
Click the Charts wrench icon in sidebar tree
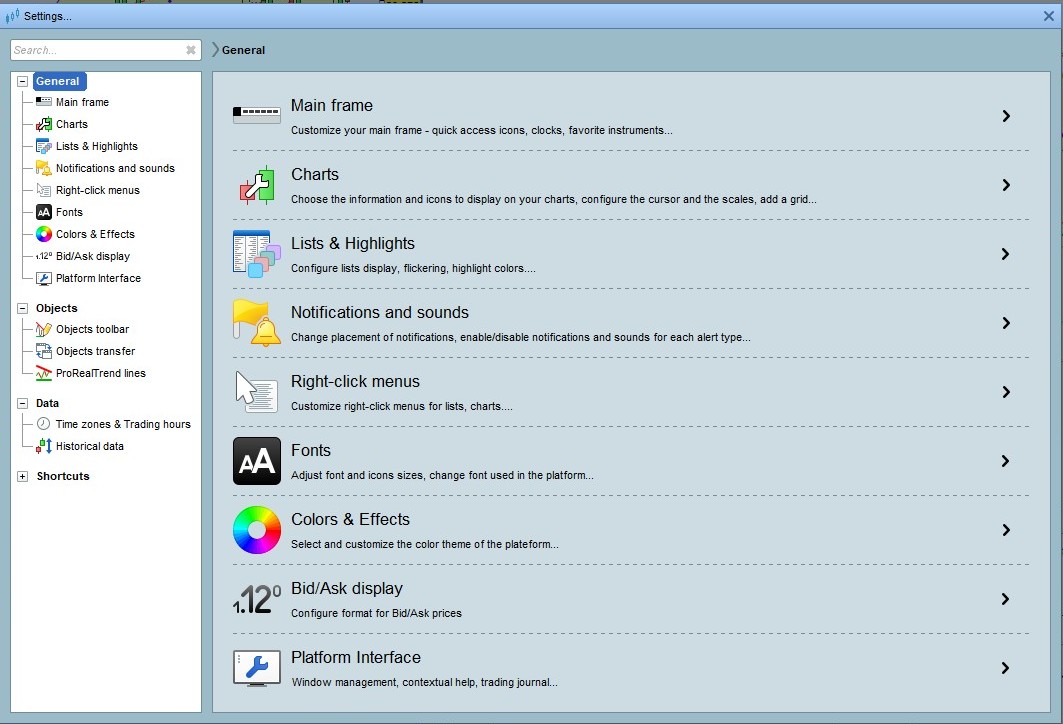(x=43, y=124)
